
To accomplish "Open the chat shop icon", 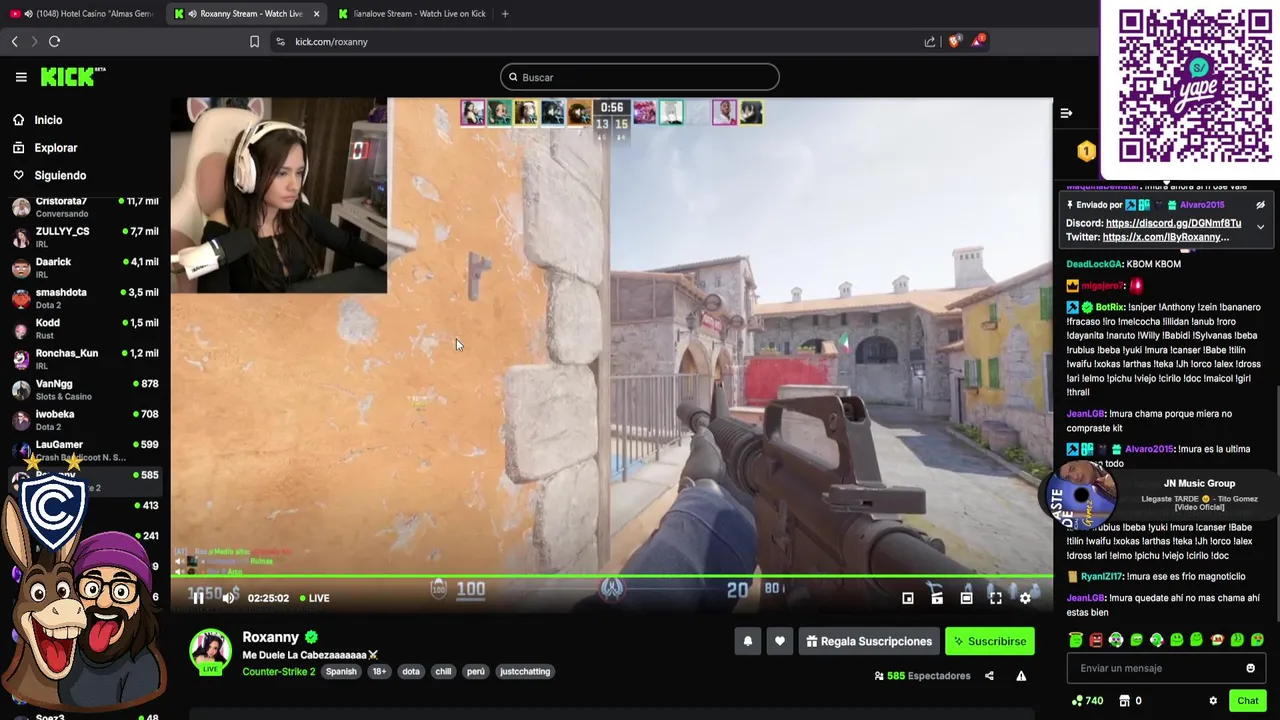I will point(1124,701).
